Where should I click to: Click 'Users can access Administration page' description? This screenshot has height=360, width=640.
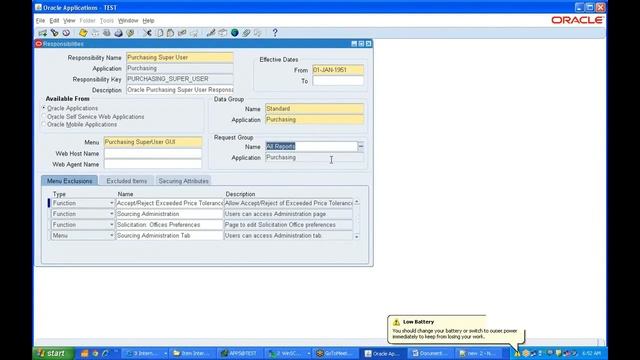point(288,214)
